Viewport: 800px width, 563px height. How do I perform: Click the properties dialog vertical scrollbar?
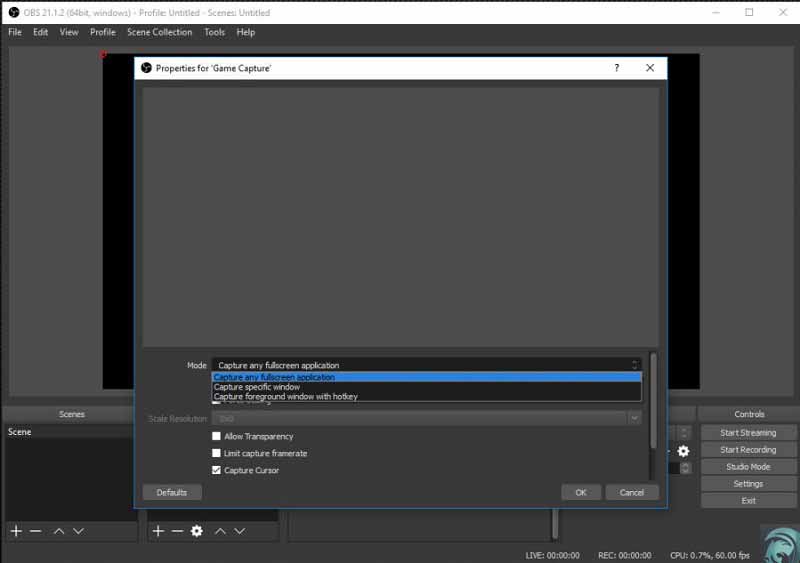(653, 401)
